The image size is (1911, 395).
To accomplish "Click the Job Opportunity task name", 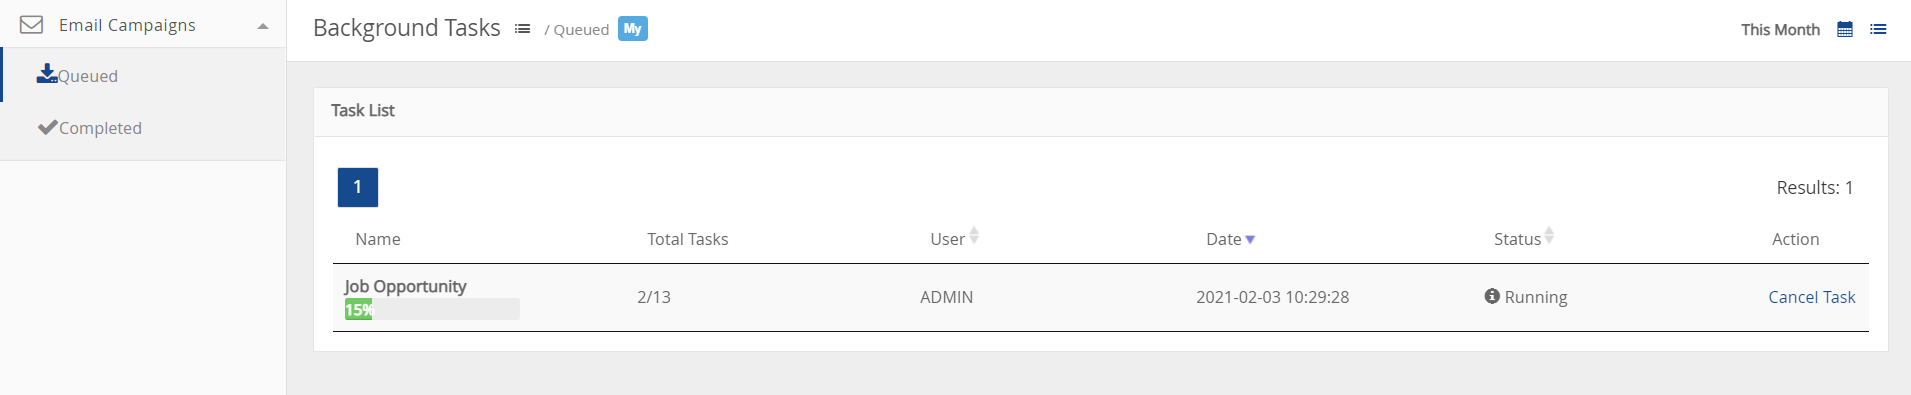I will [405, 286].
